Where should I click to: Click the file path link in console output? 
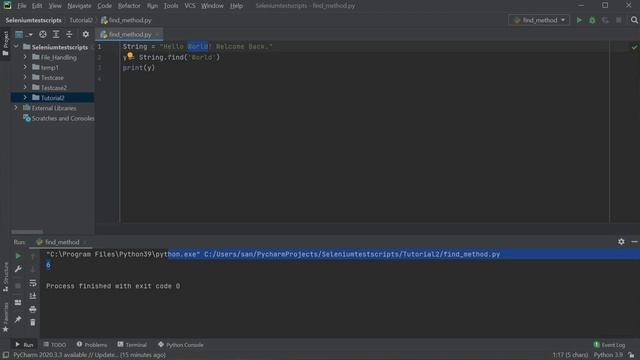point(352,254)
